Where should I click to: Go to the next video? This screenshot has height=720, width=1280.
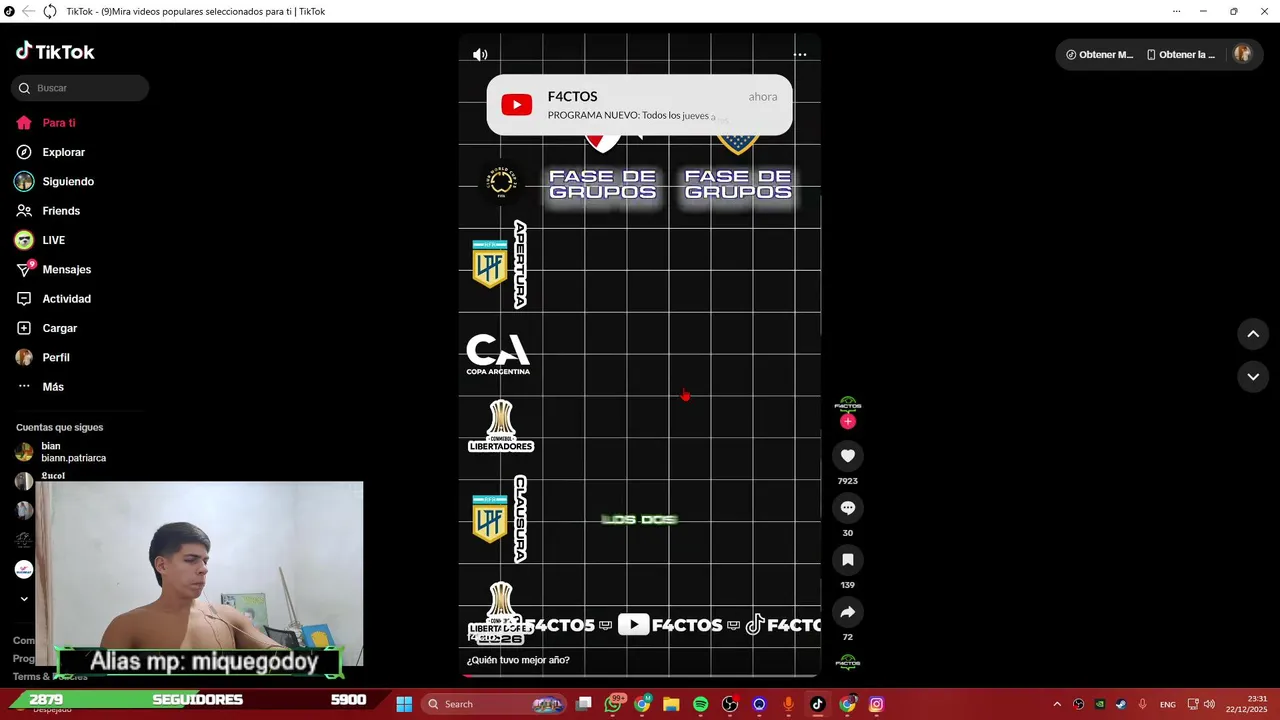[x=1253, y=377]
